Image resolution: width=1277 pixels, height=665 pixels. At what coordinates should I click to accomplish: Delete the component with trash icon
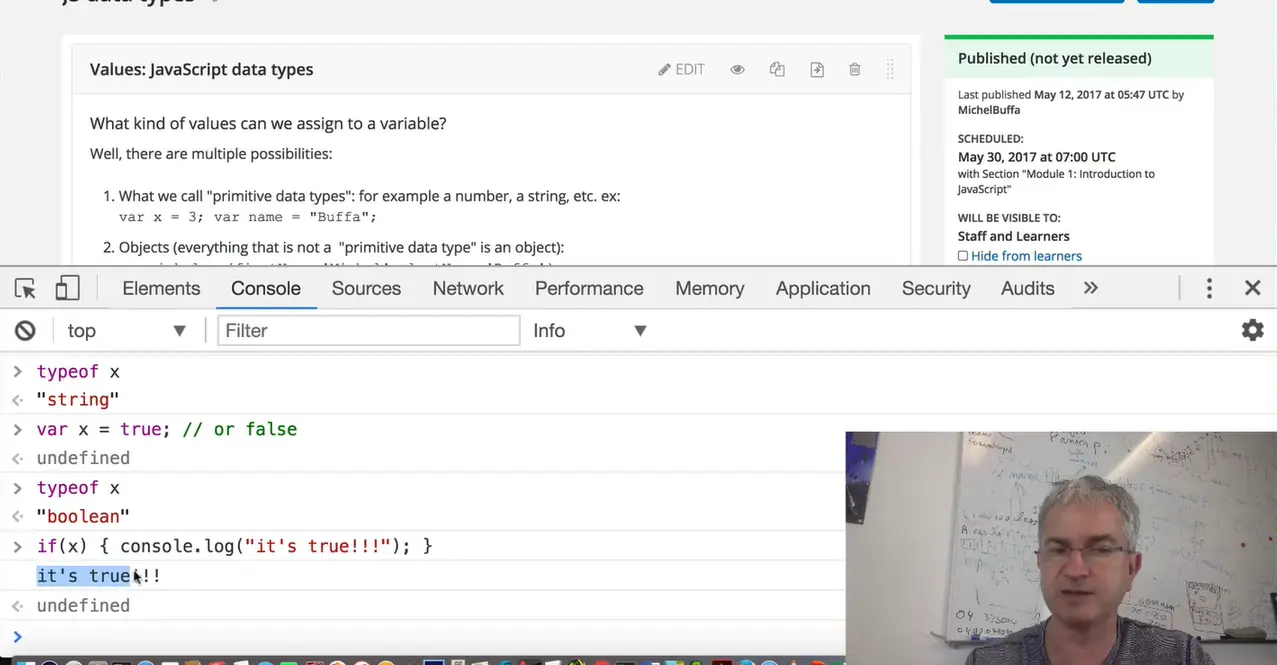[855, 69]
